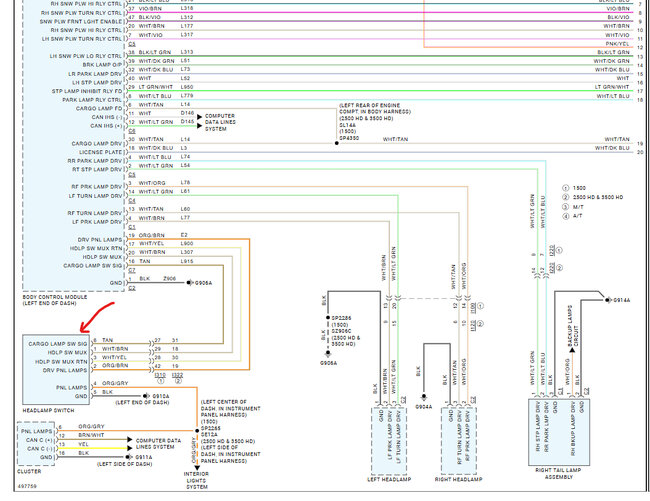Select the STP LAMP INHIBIT RLY FD label
This screenshot has width=650, height=501.
(x=87, y=91)
